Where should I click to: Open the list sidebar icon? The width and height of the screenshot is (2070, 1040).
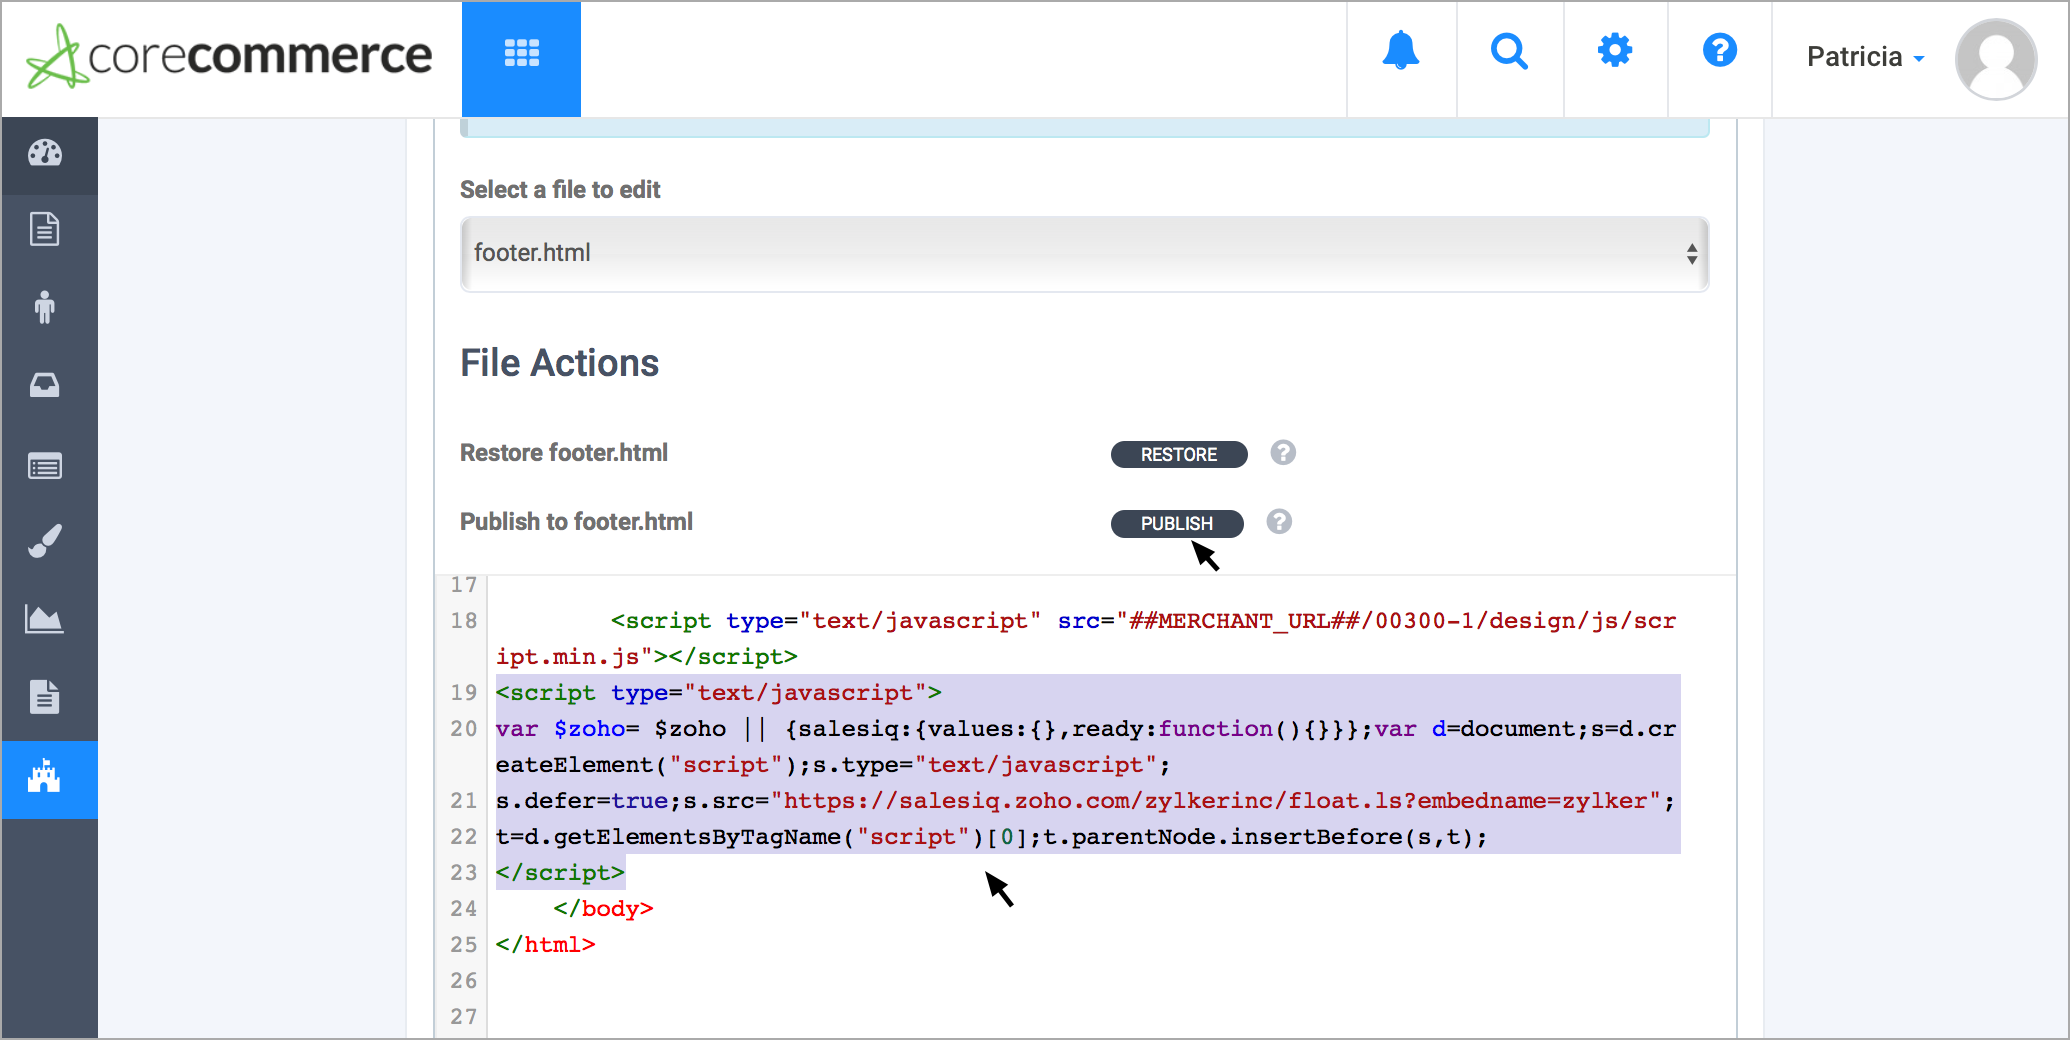45,466
